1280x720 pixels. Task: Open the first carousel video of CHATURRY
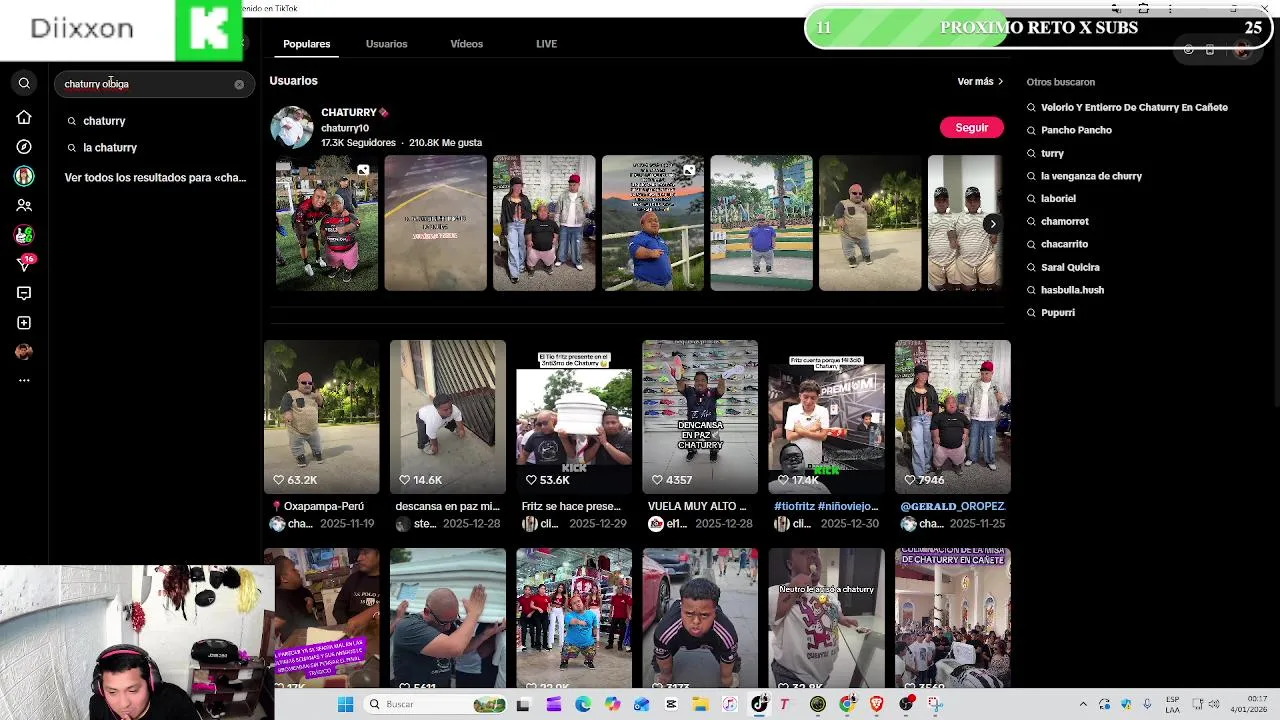[x=327, y=223]
